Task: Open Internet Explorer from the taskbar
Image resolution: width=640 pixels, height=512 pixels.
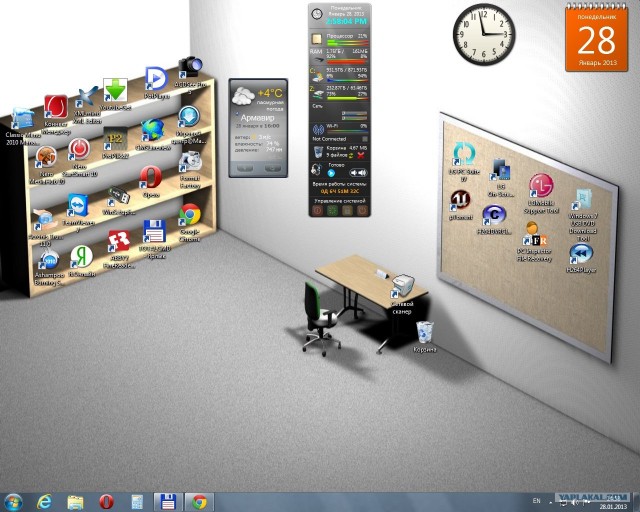Action: [44, 501]
